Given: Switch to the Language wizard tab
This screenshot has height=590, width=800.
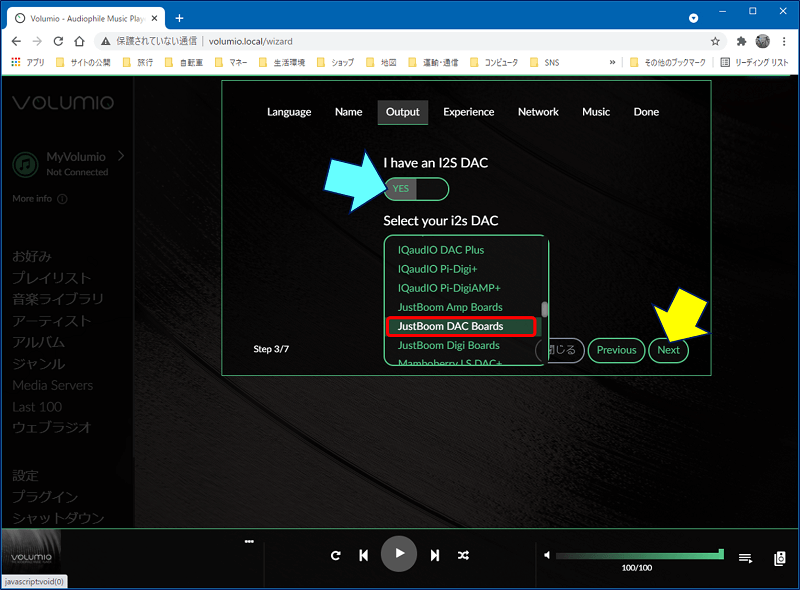Looking at the screenshot, I should point(289,112).
